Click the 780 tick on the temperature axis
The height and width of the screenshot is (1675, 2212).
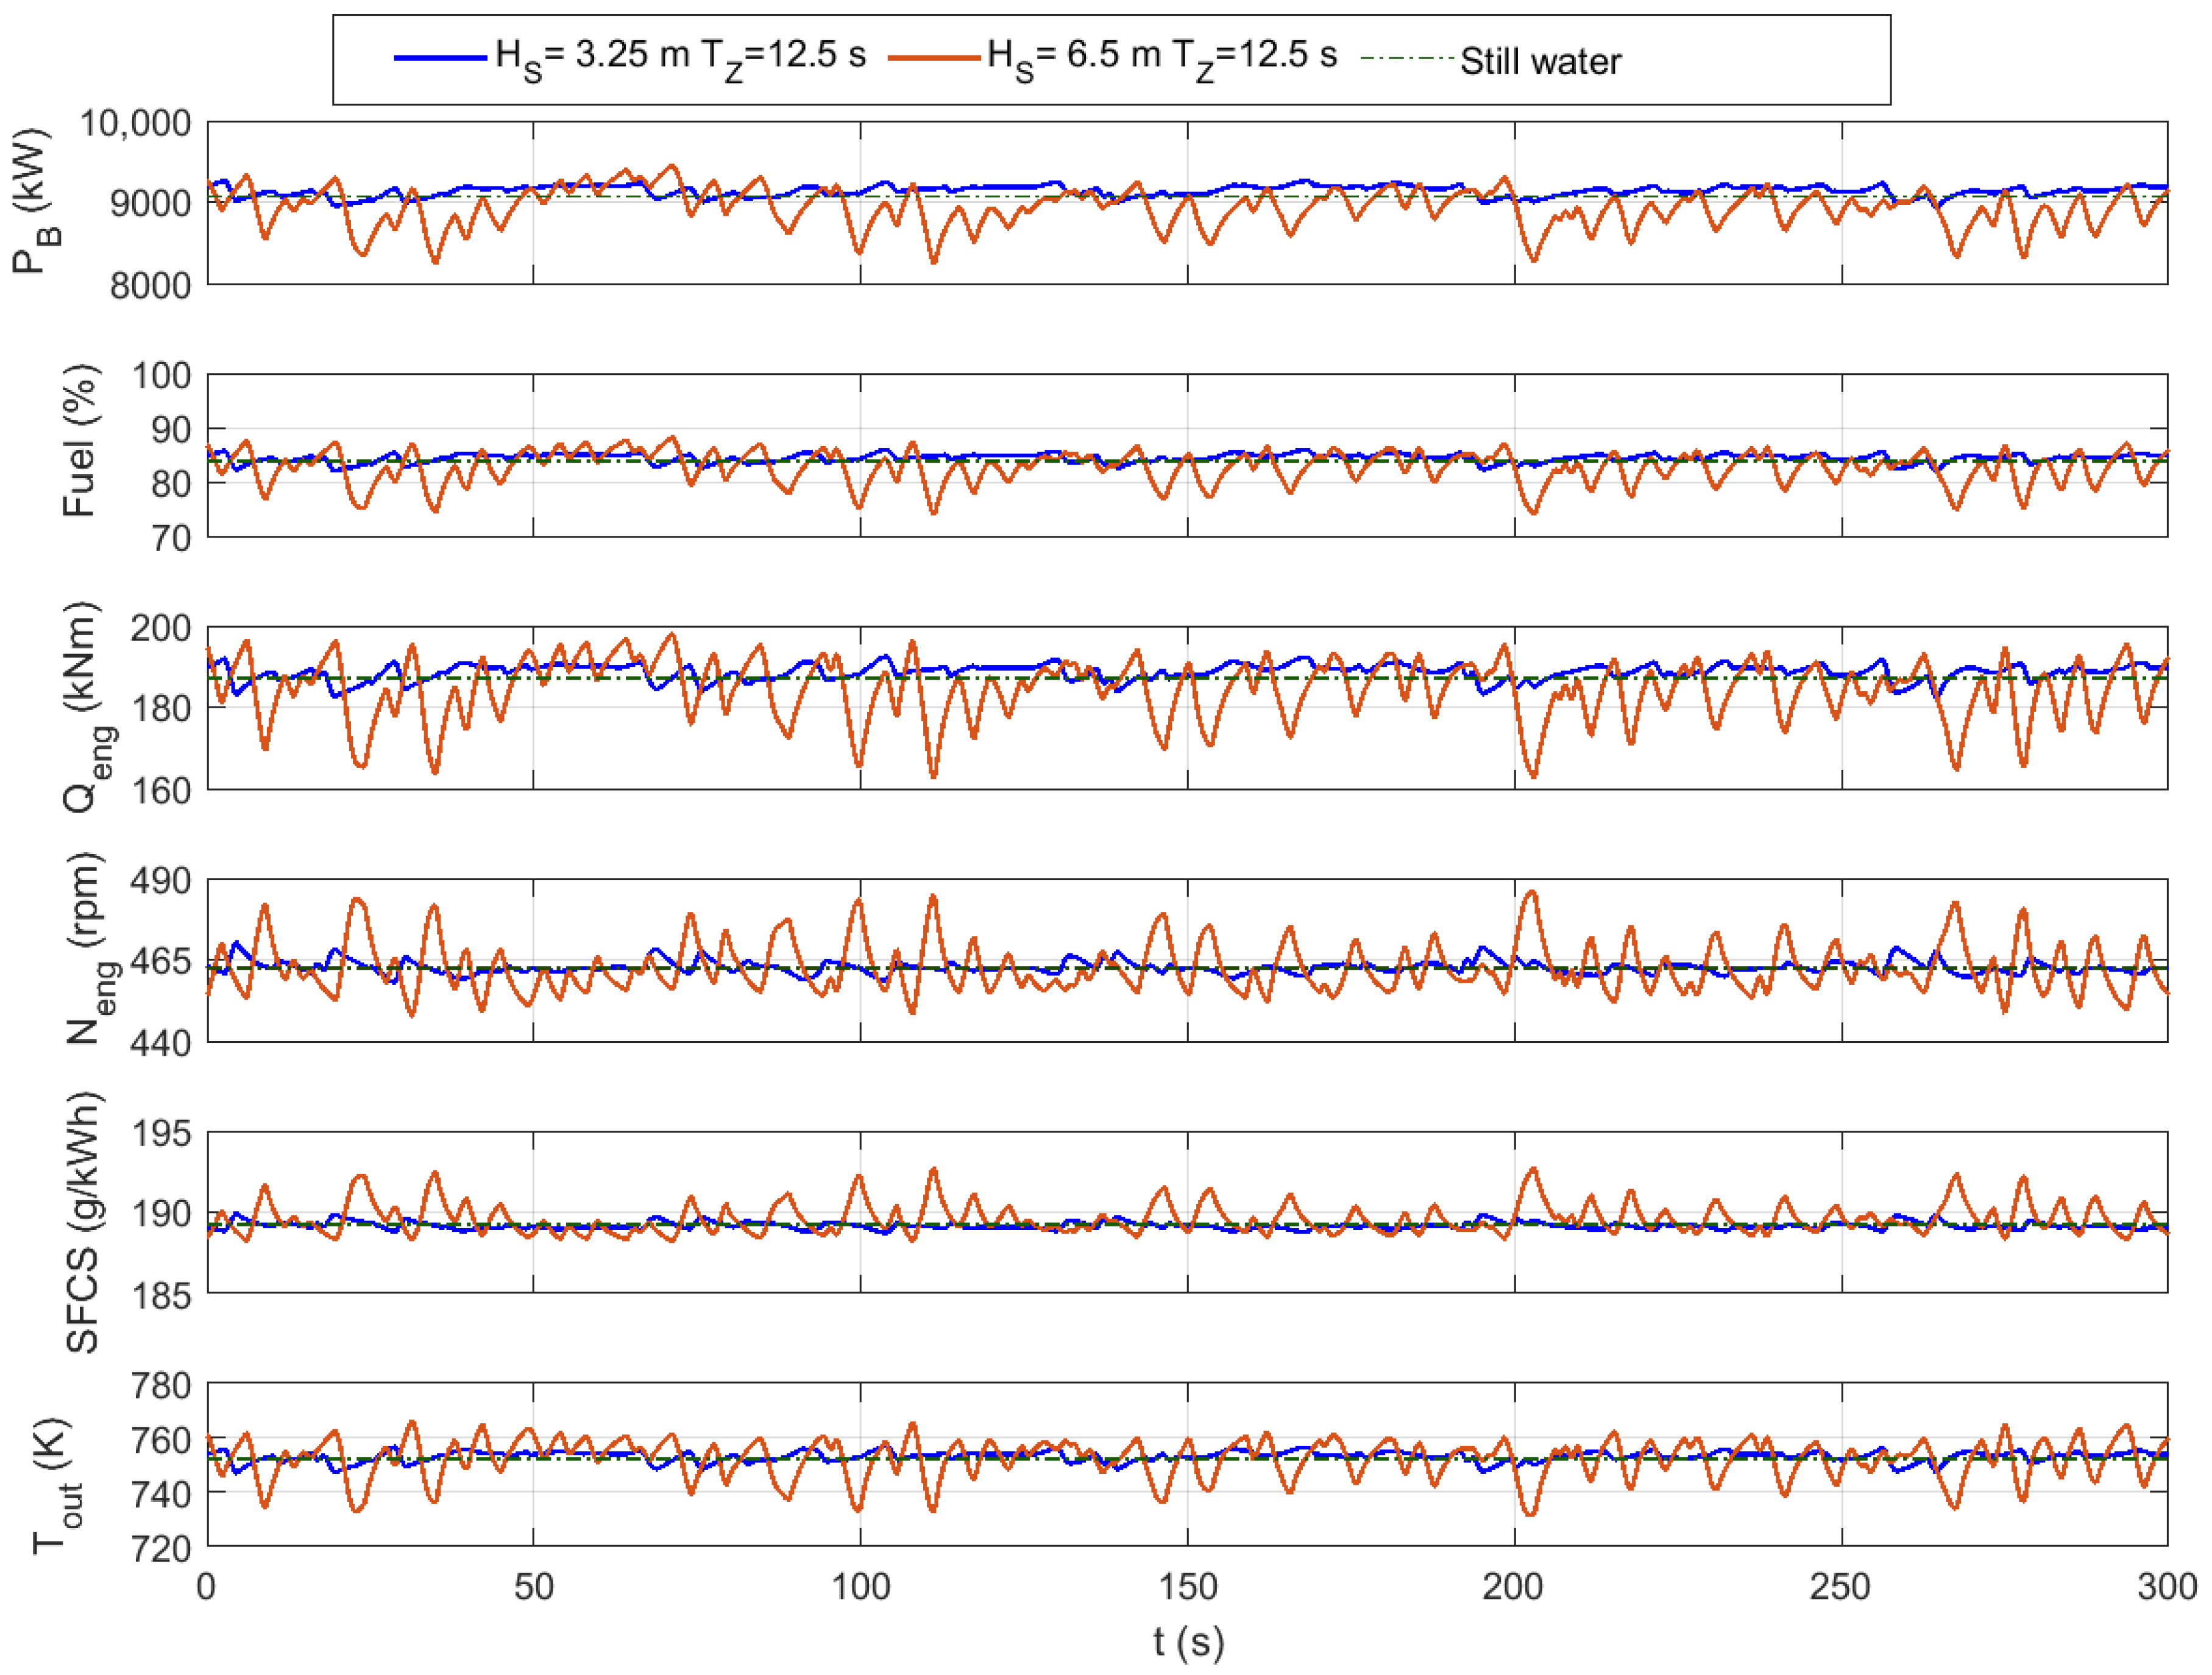161,1386
